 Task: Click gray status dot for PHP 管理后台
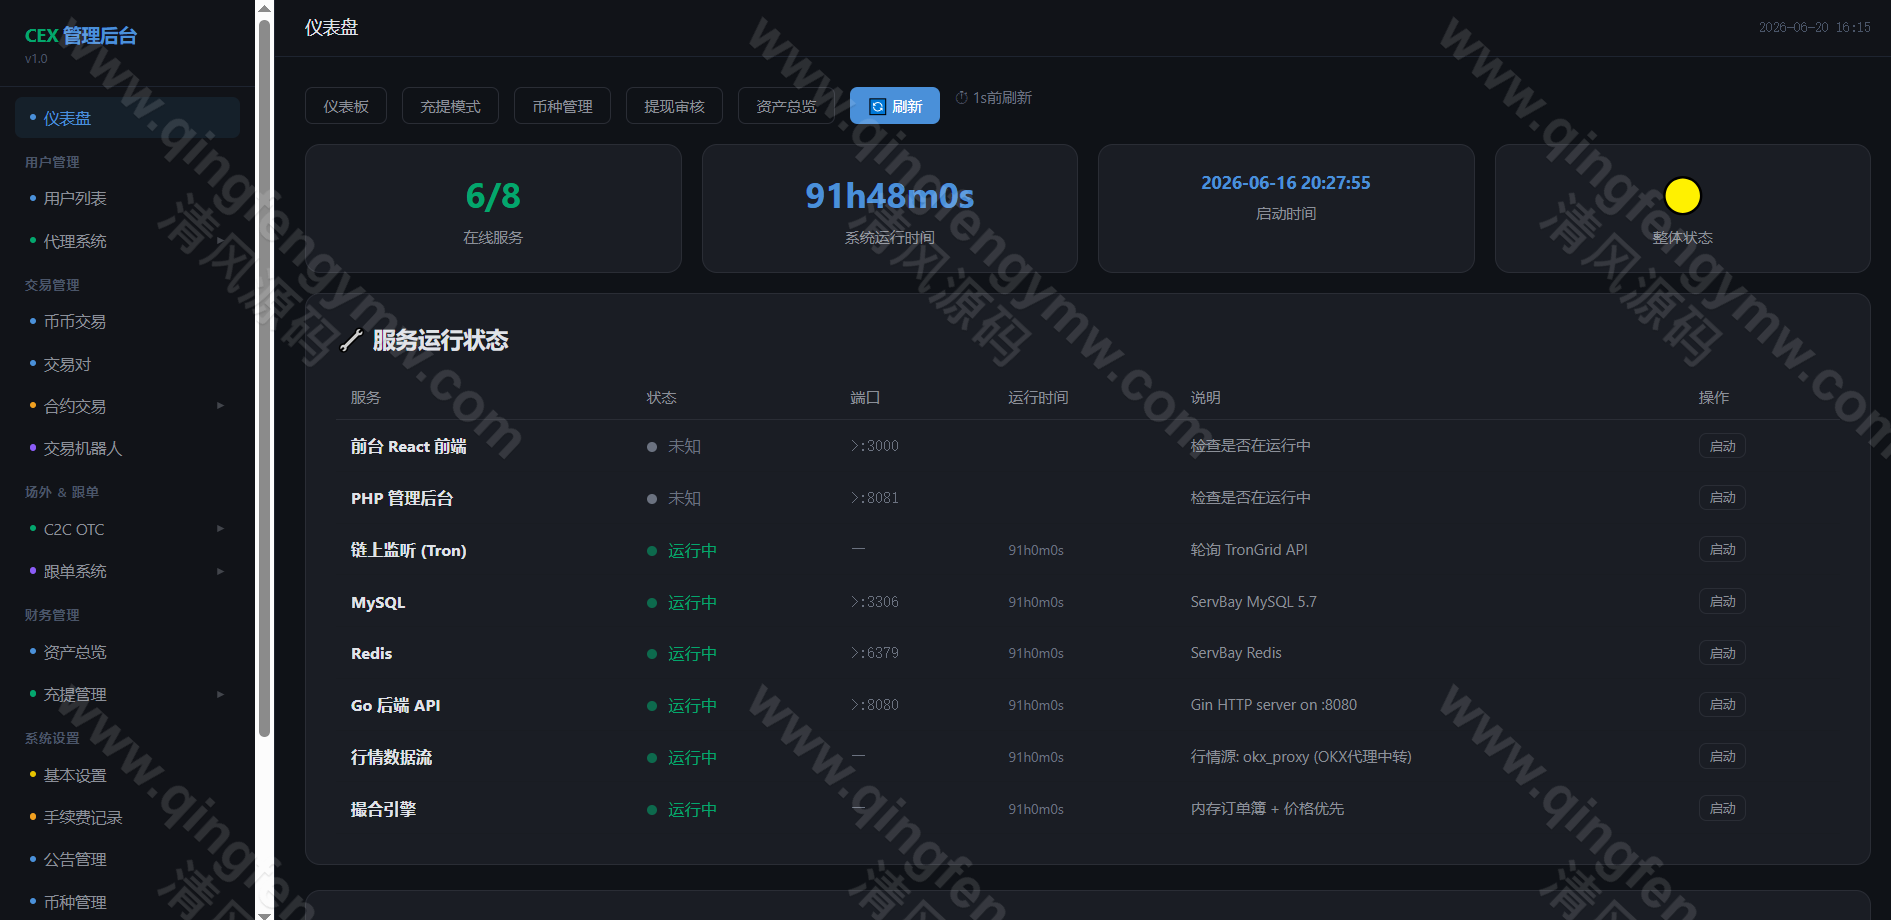652,499
